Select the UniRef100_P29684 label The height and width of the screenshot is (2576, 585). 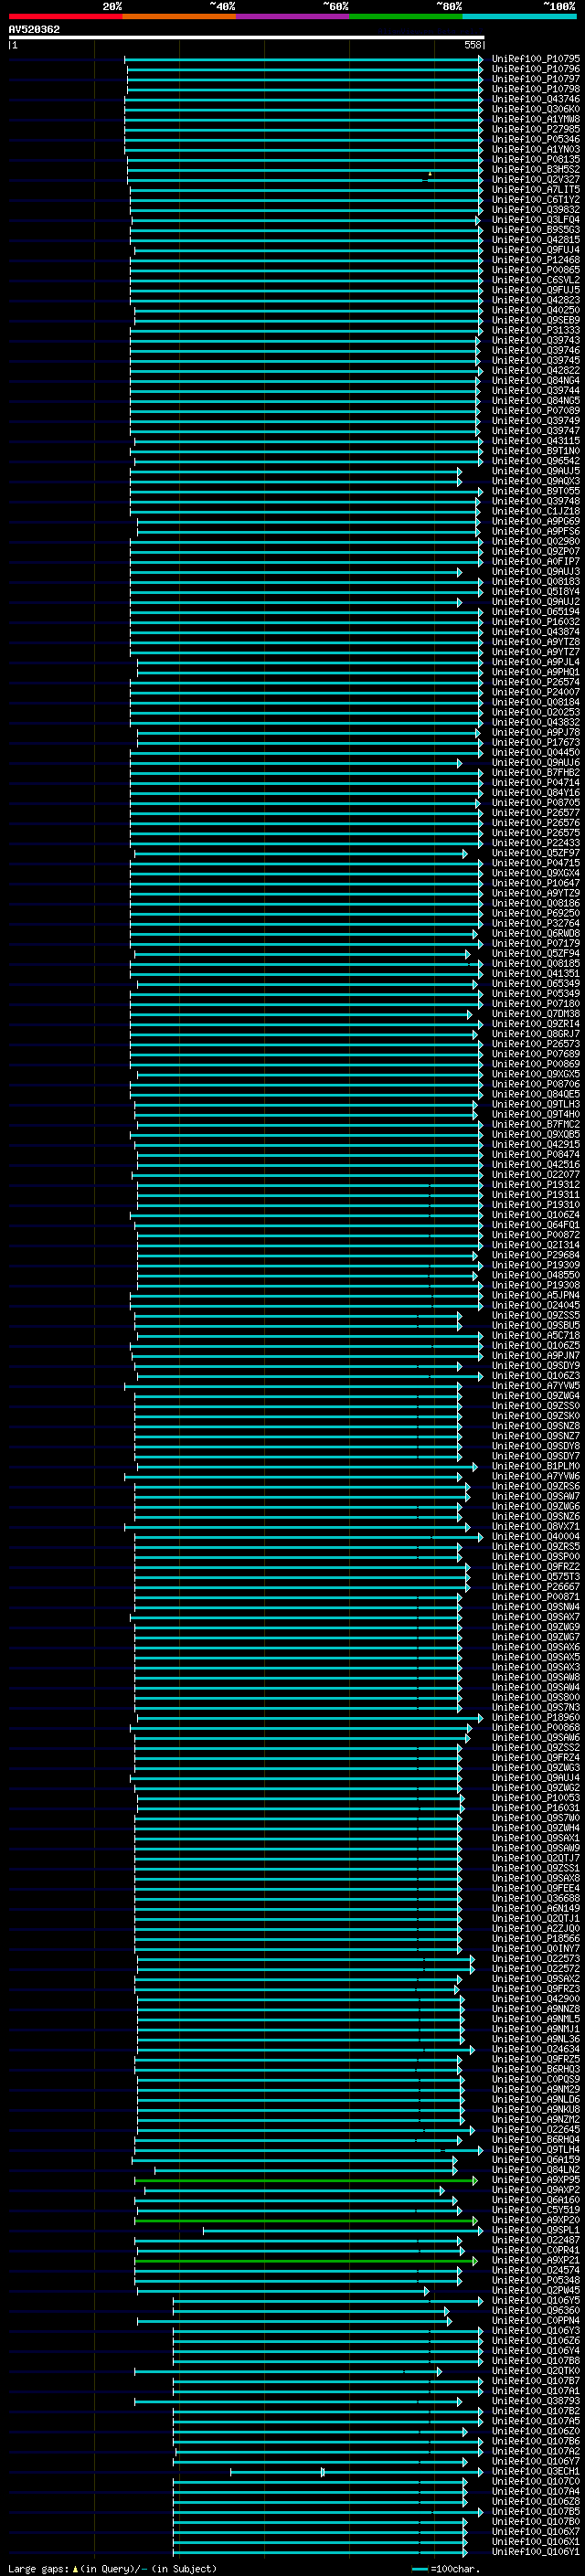point(536,1255)
